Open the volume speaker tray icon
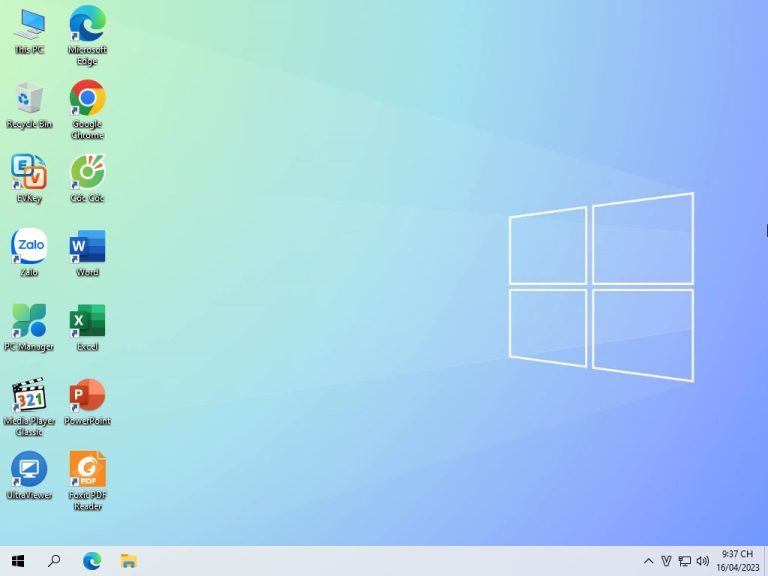The image size is (768, 576). 702,561
